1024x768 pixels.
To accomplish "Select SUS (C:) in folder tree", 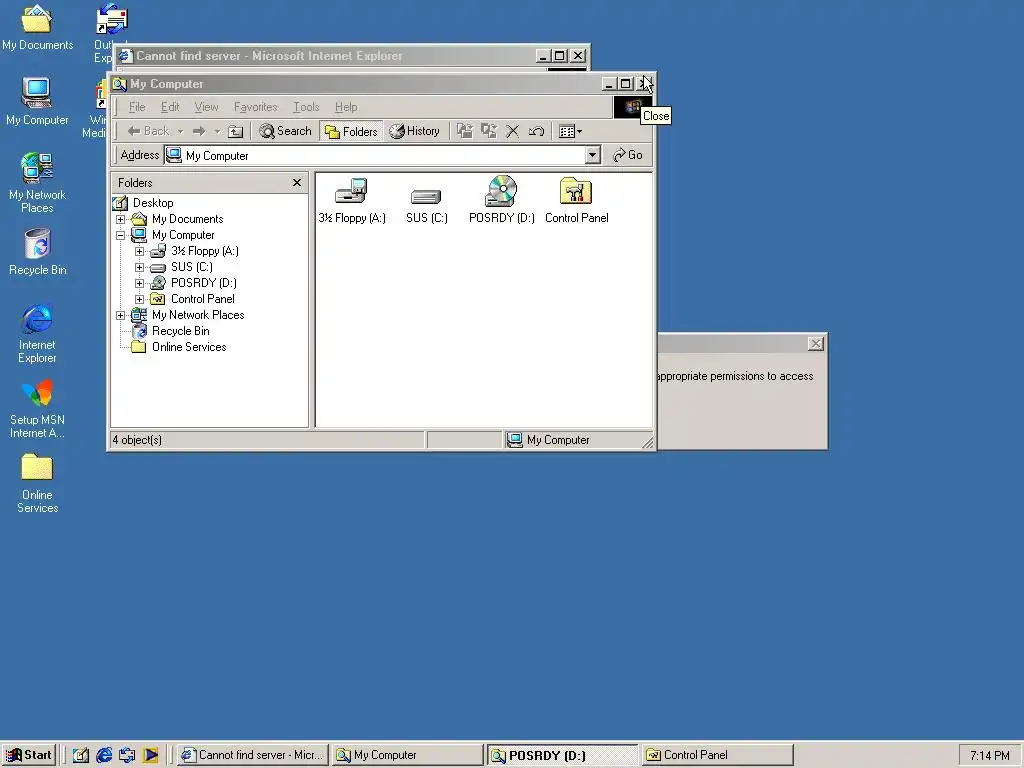I will pyautogui.click(x=191, y=267).
